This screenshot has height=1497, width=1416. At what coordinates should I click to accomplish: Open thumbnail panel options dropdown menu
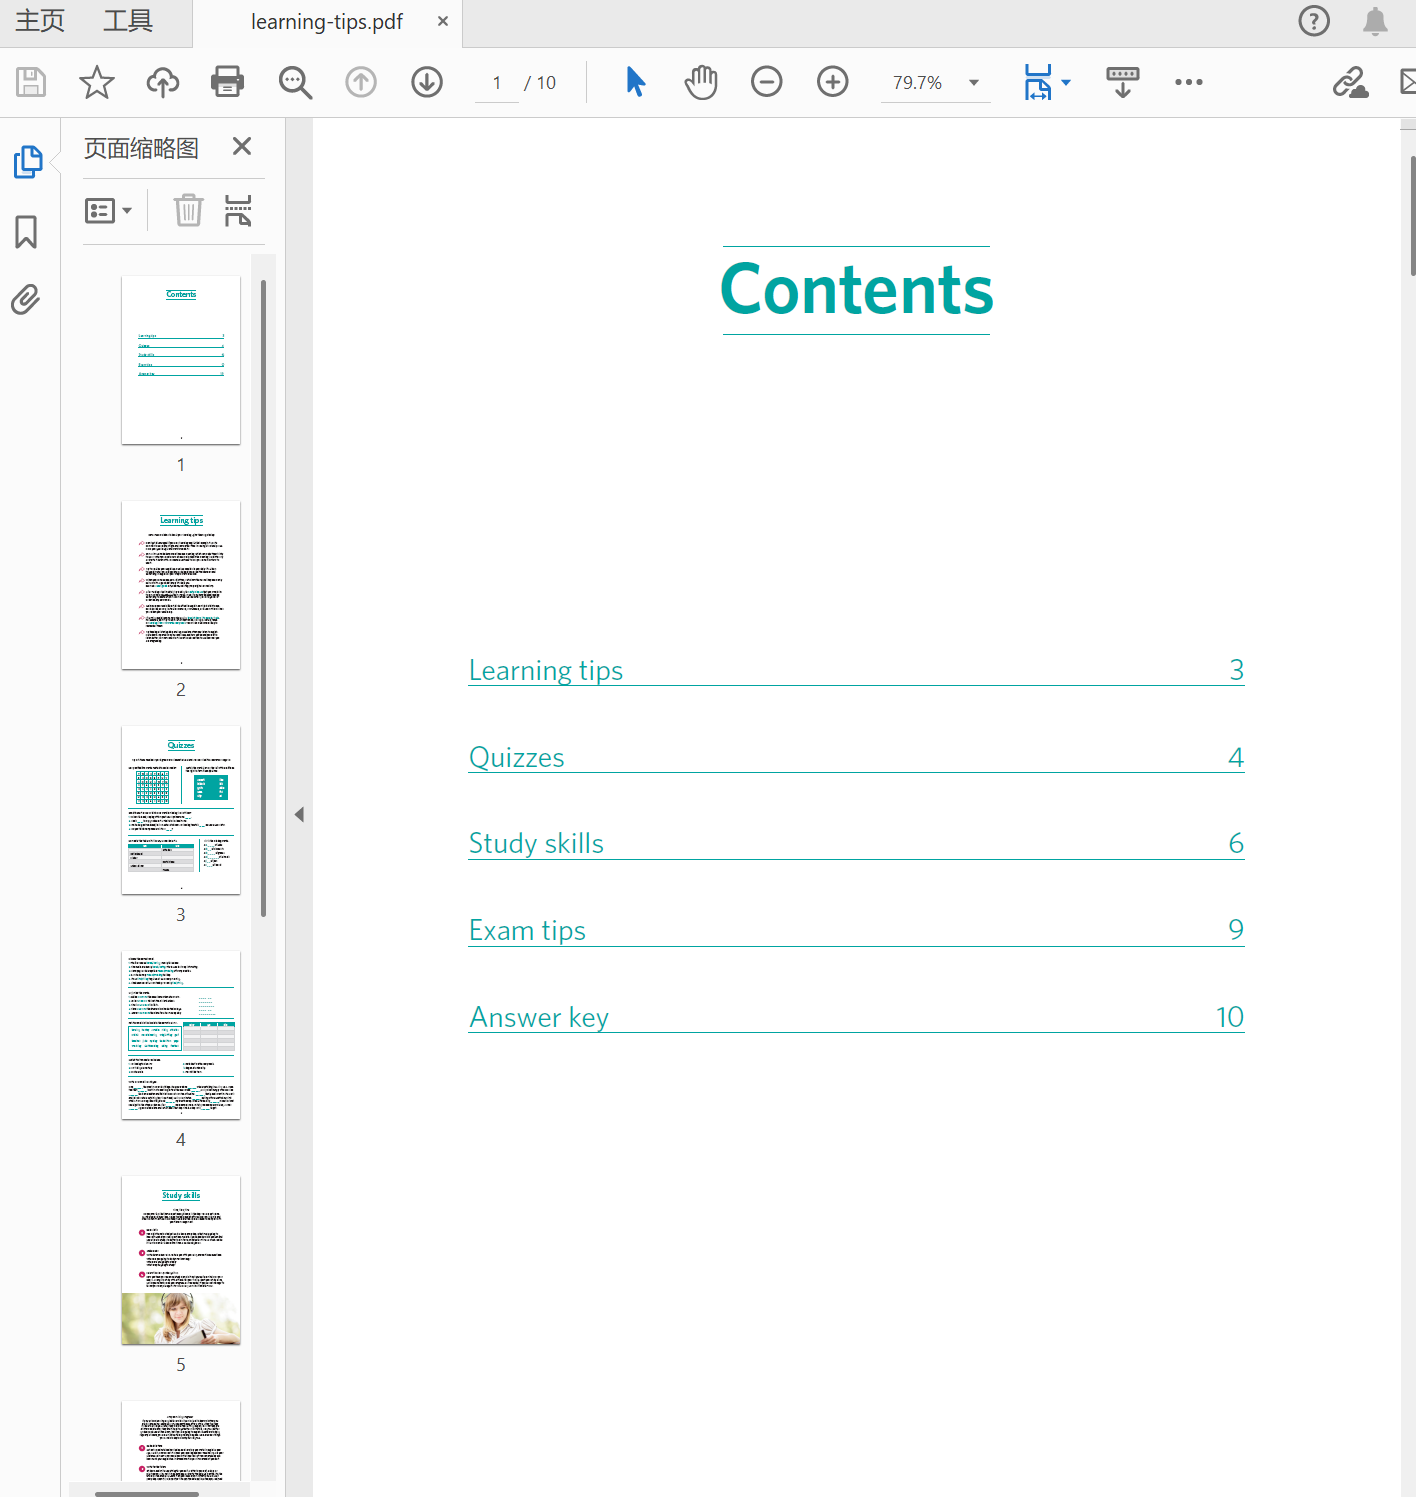(109, 211)
